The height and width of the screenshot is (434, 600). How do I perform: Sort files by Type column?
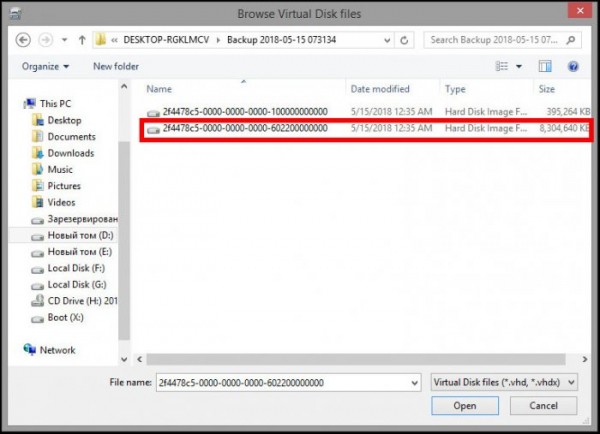[x=455, y=89]
